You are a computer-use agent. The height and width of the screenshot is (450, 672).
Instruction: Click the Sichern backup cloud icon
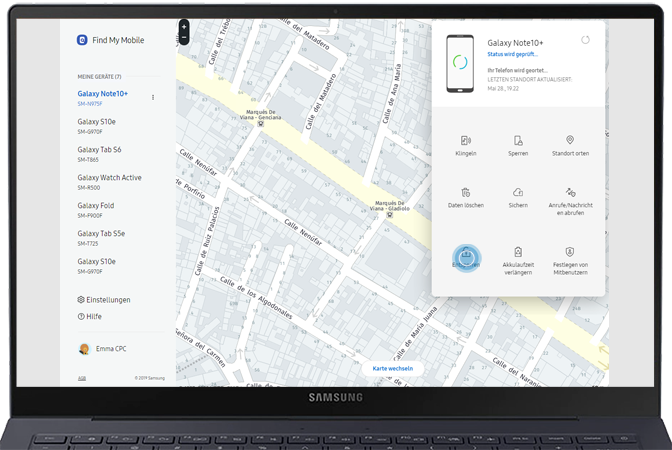point(518,192)
